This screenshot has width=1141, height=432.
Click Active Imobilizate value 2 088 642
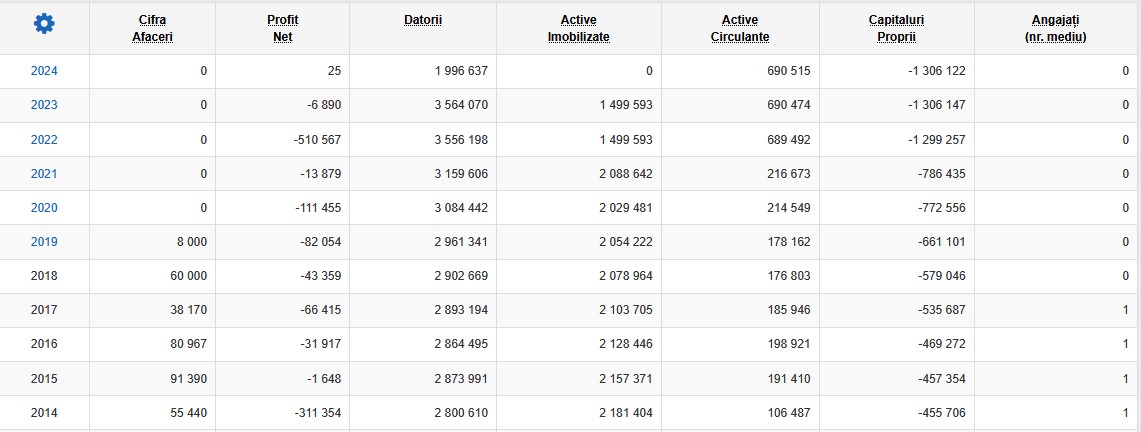(x=626, y=174)
